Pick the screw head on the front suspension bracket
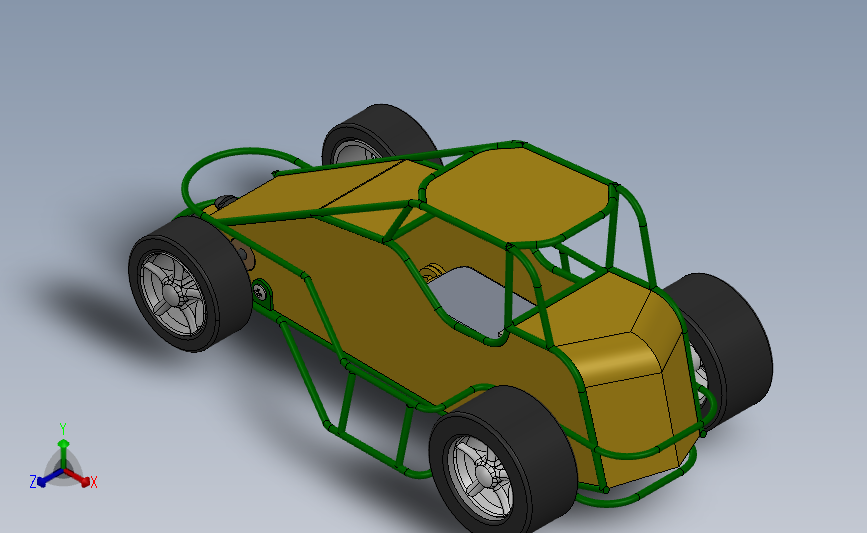Screen dimensions: 867x533 pos(260,291)
